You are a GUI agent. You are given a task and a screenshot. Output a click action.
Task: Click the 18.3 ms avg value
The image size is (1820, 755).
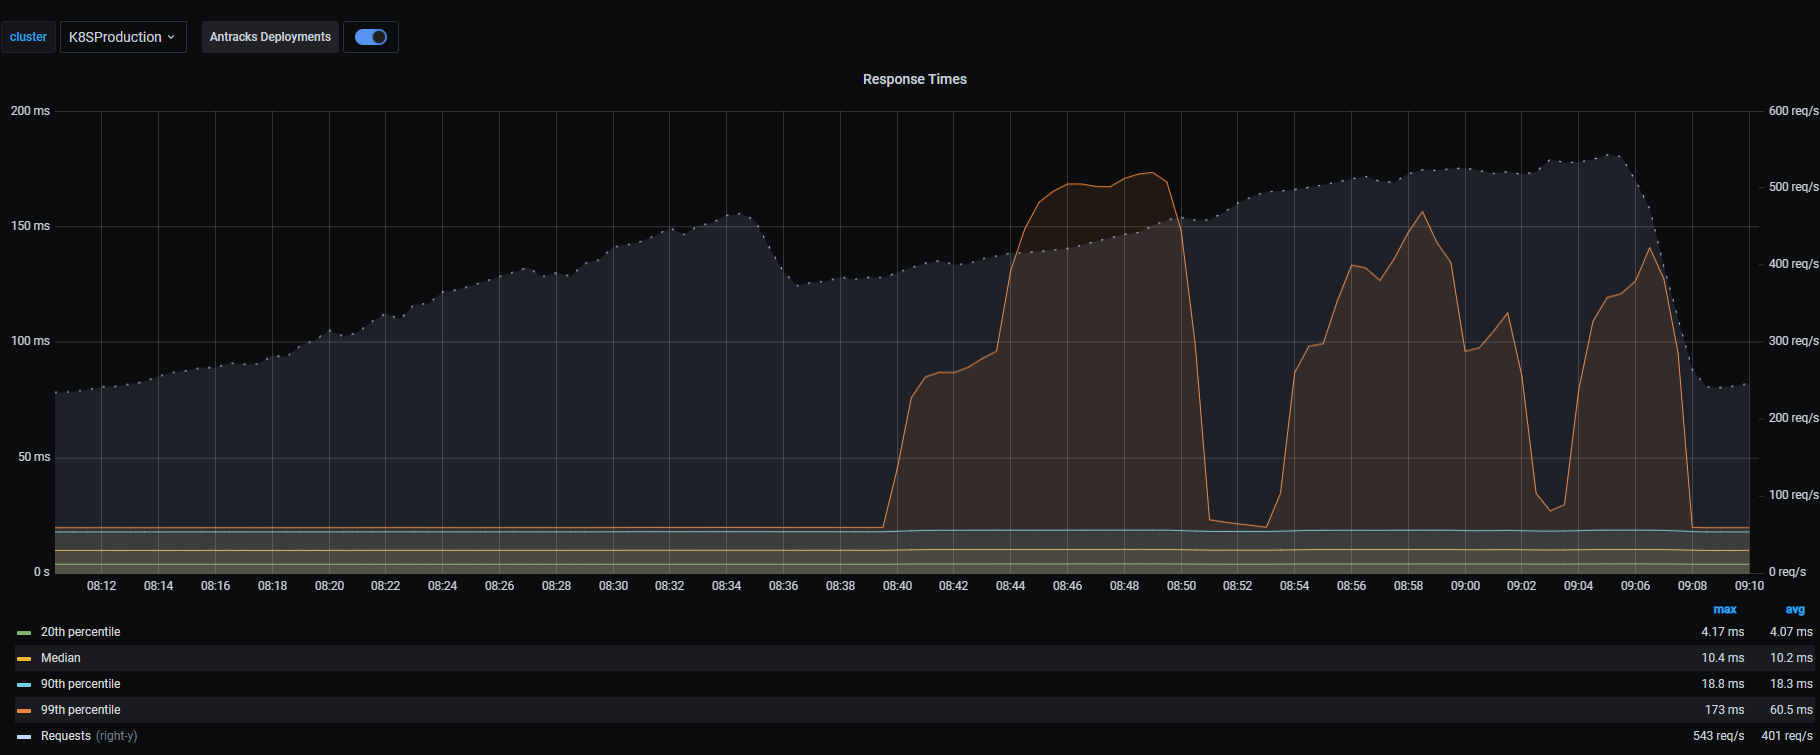pos(1791,684)
